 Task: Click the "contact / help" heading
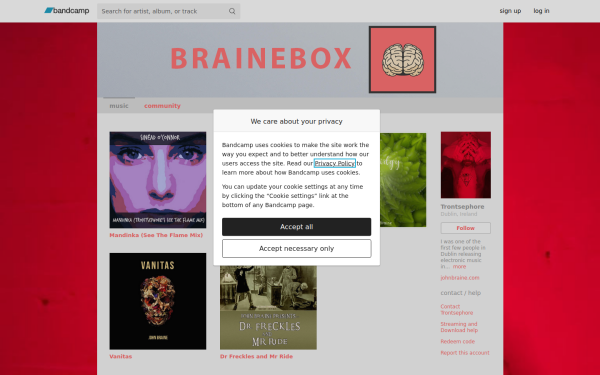pos(460,293)
